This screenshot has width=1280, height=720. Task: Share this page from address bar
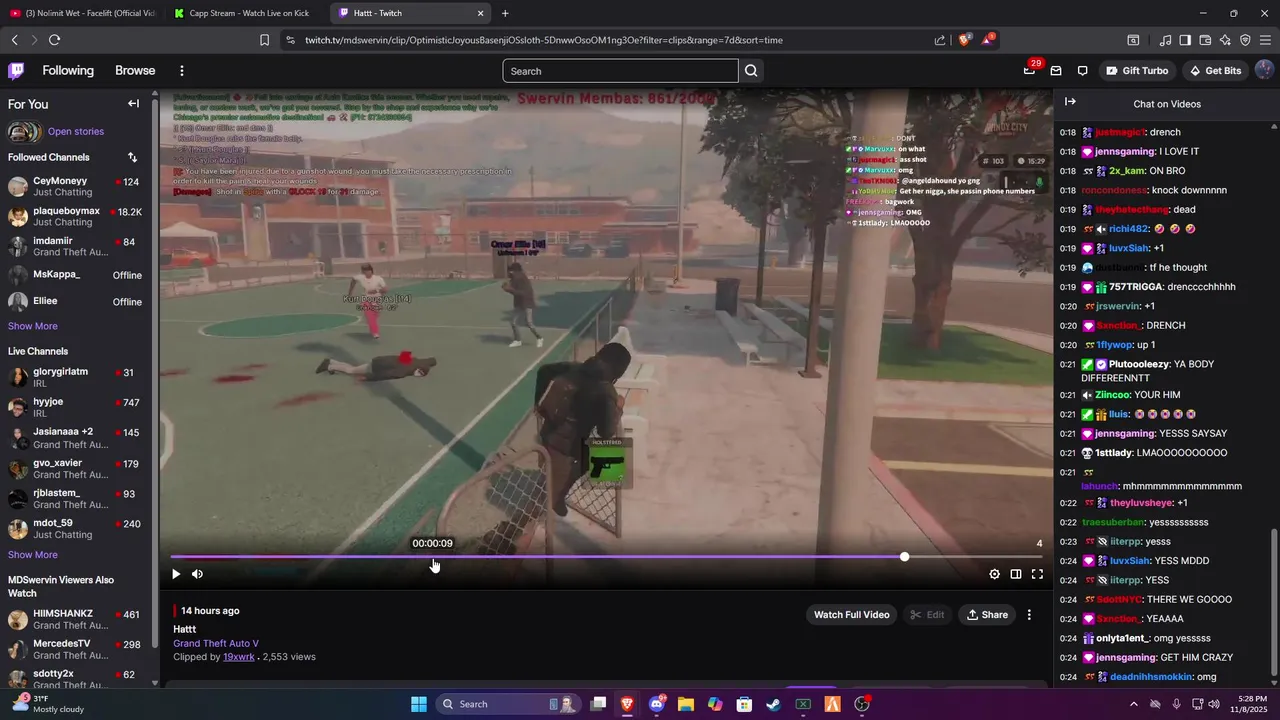[940, 40]
